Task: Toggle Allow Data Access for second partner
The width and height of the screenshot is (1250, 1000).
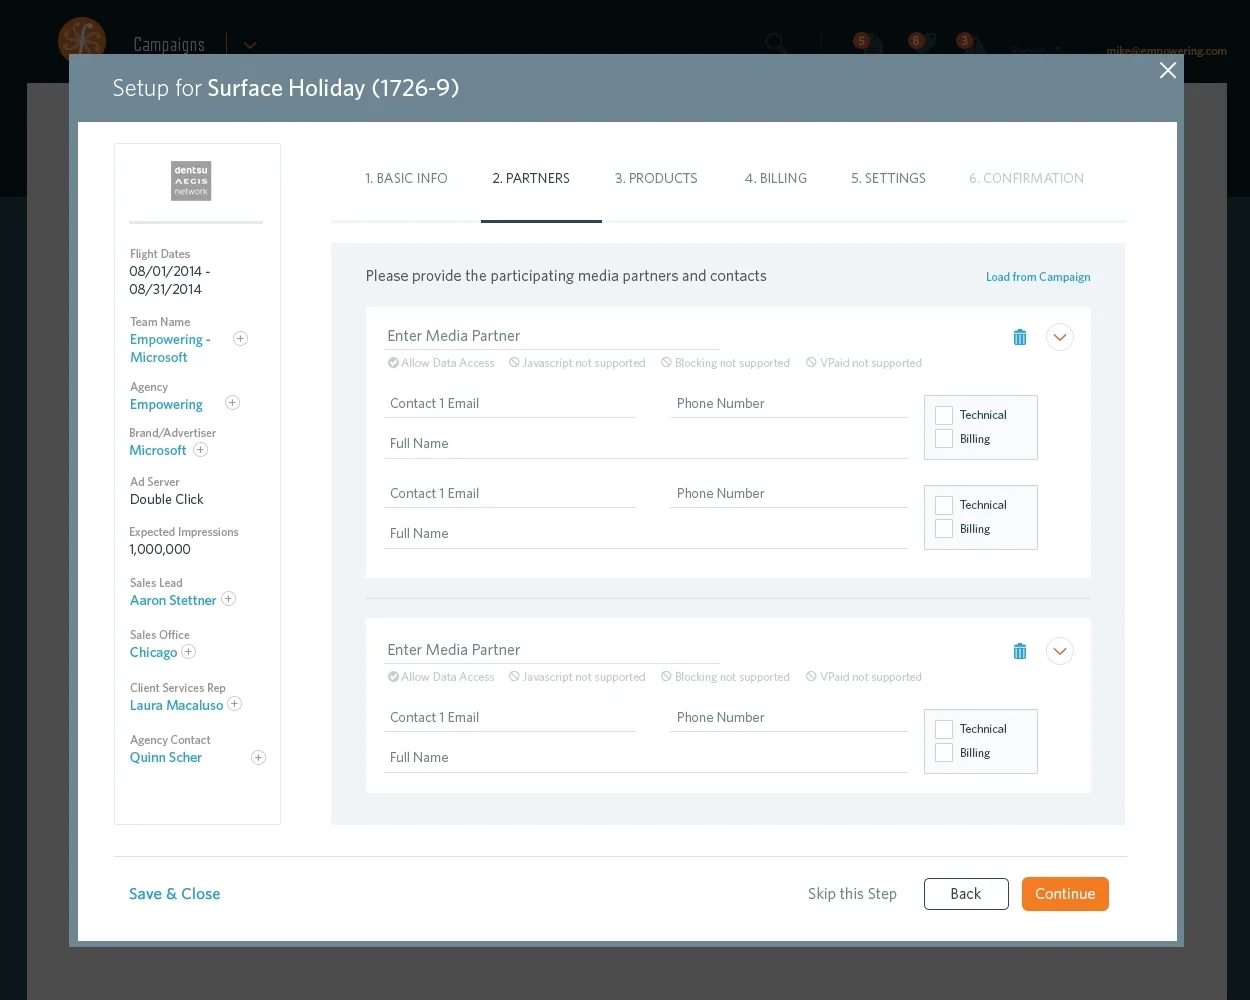Action: coord(441,677)
